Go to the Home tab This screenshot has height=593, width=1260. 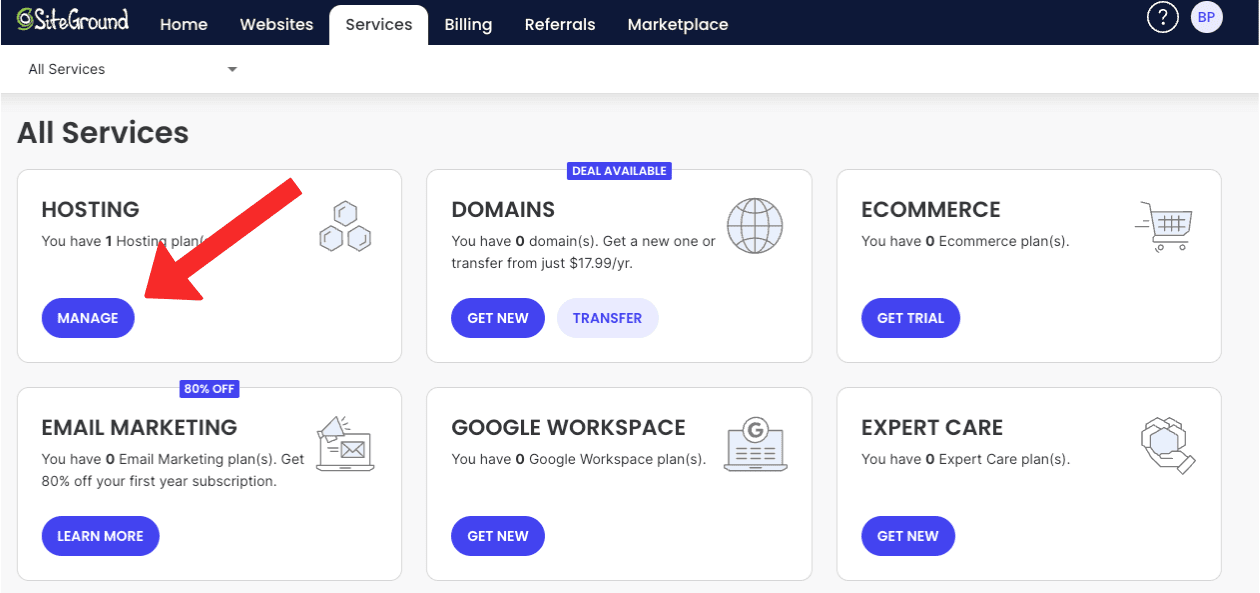(x=184, y=24)
